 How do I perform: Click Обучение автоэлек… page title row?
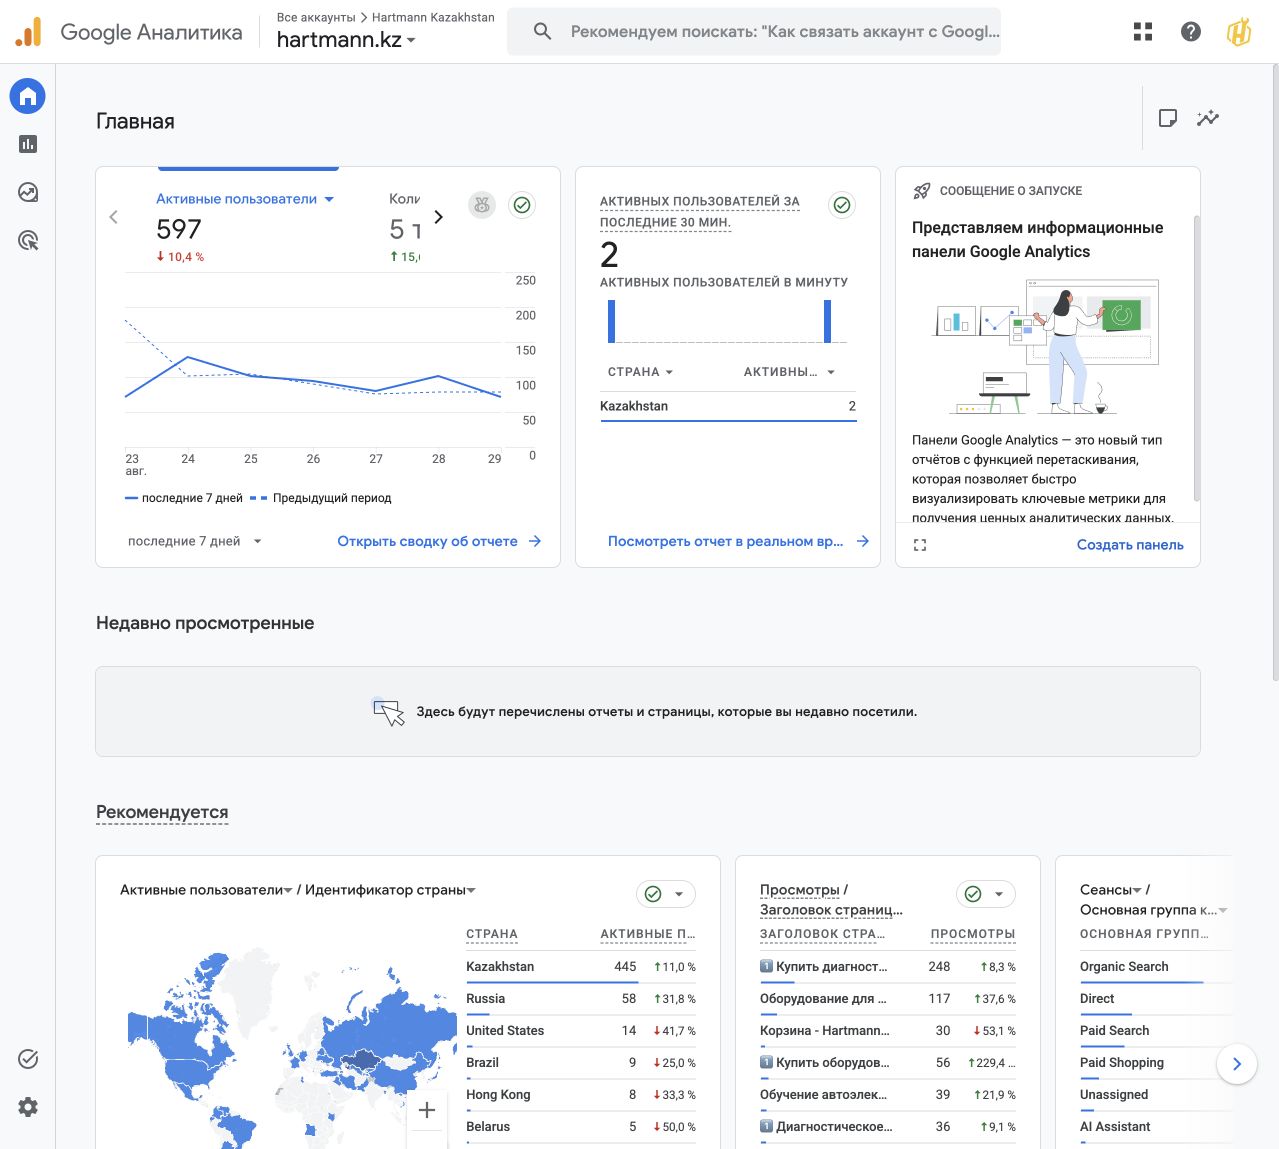coord(887,1095)
